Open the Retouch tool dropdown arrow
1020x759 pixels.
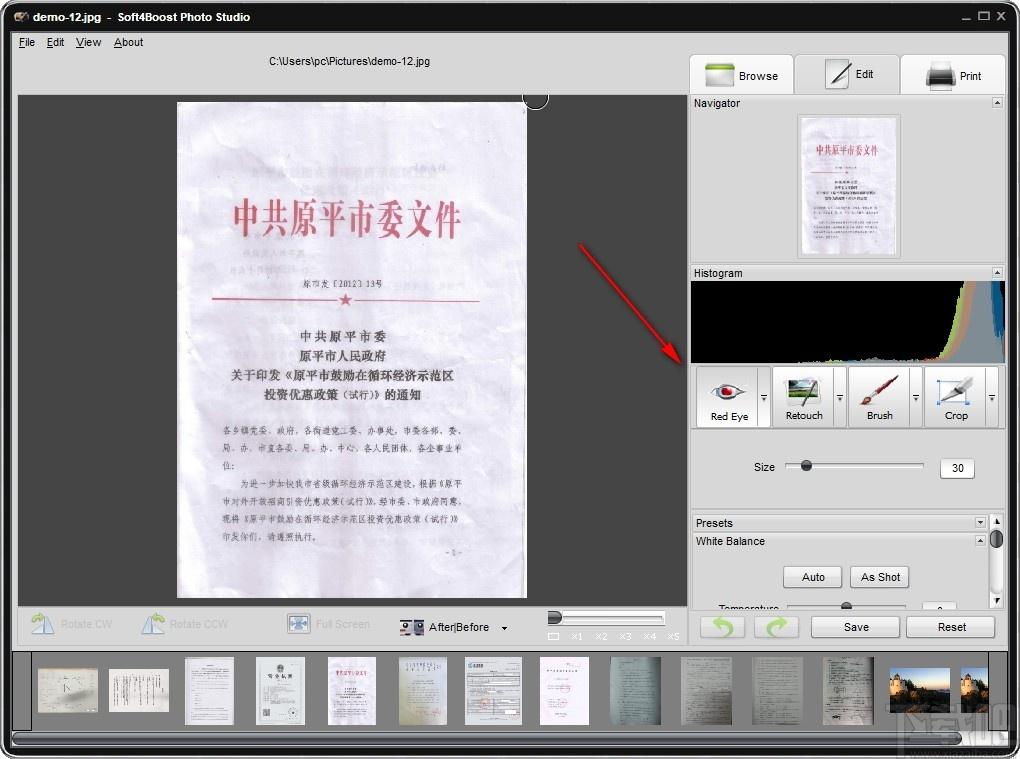click(840, 397)
